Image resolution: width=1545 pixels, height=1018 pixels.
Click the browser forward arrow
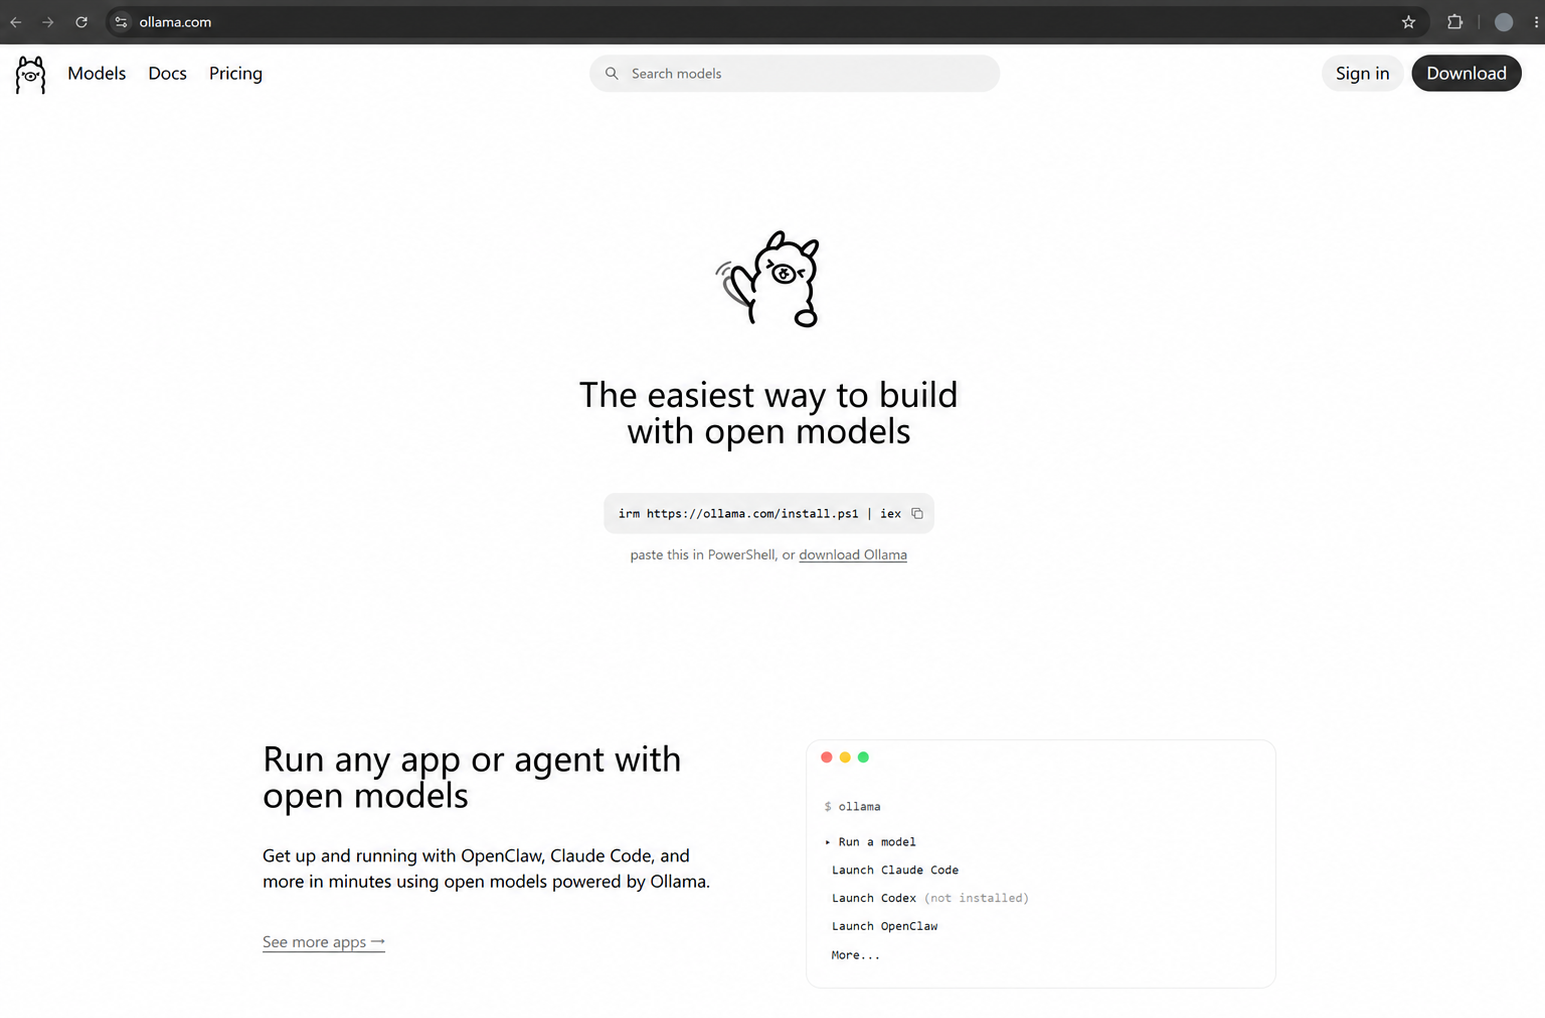(48, 22)
